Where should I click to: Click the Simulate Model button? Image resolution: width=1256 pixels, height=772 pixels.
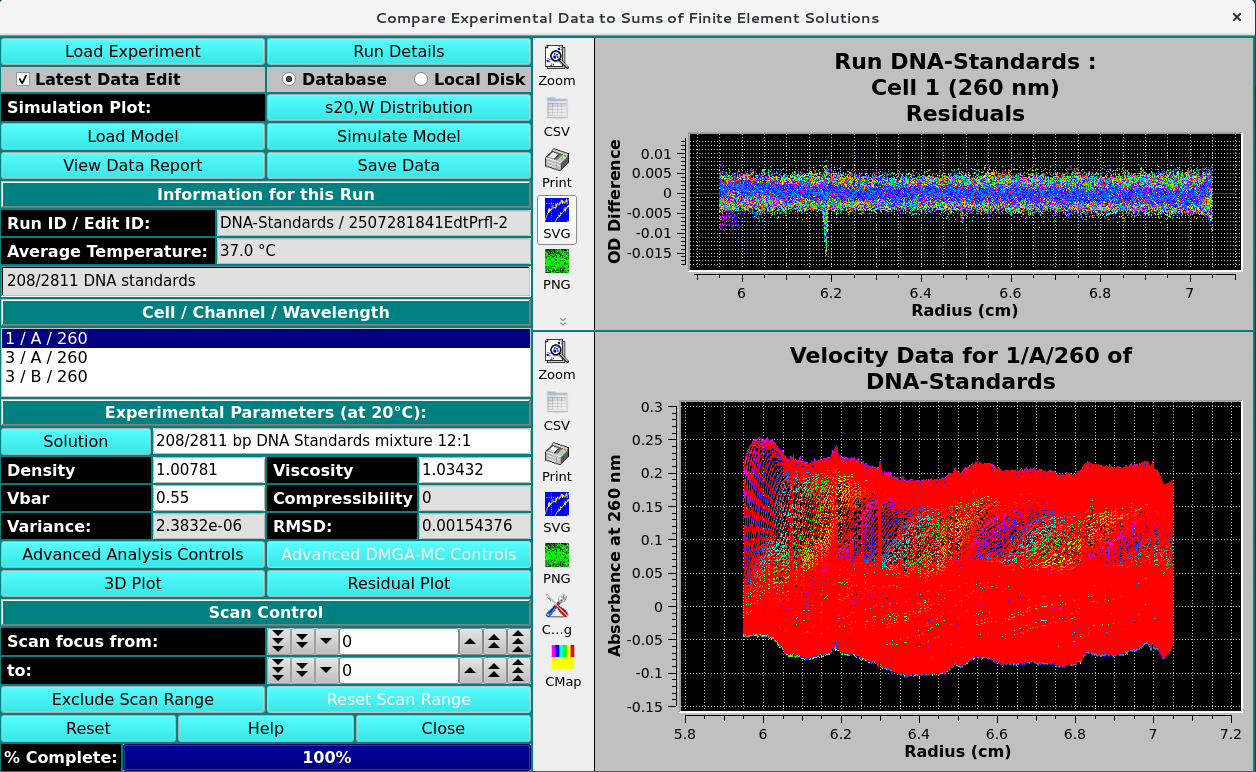click(398, 136)
